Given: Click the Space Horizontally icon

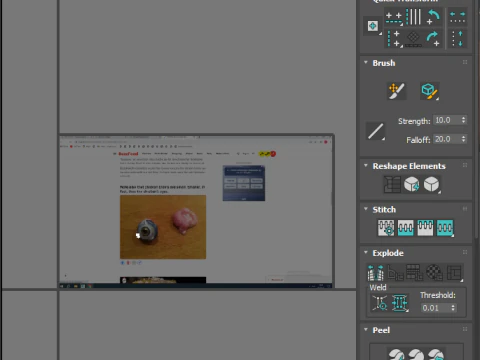Looking at the screenshot, I should click(x=457, y=17).
